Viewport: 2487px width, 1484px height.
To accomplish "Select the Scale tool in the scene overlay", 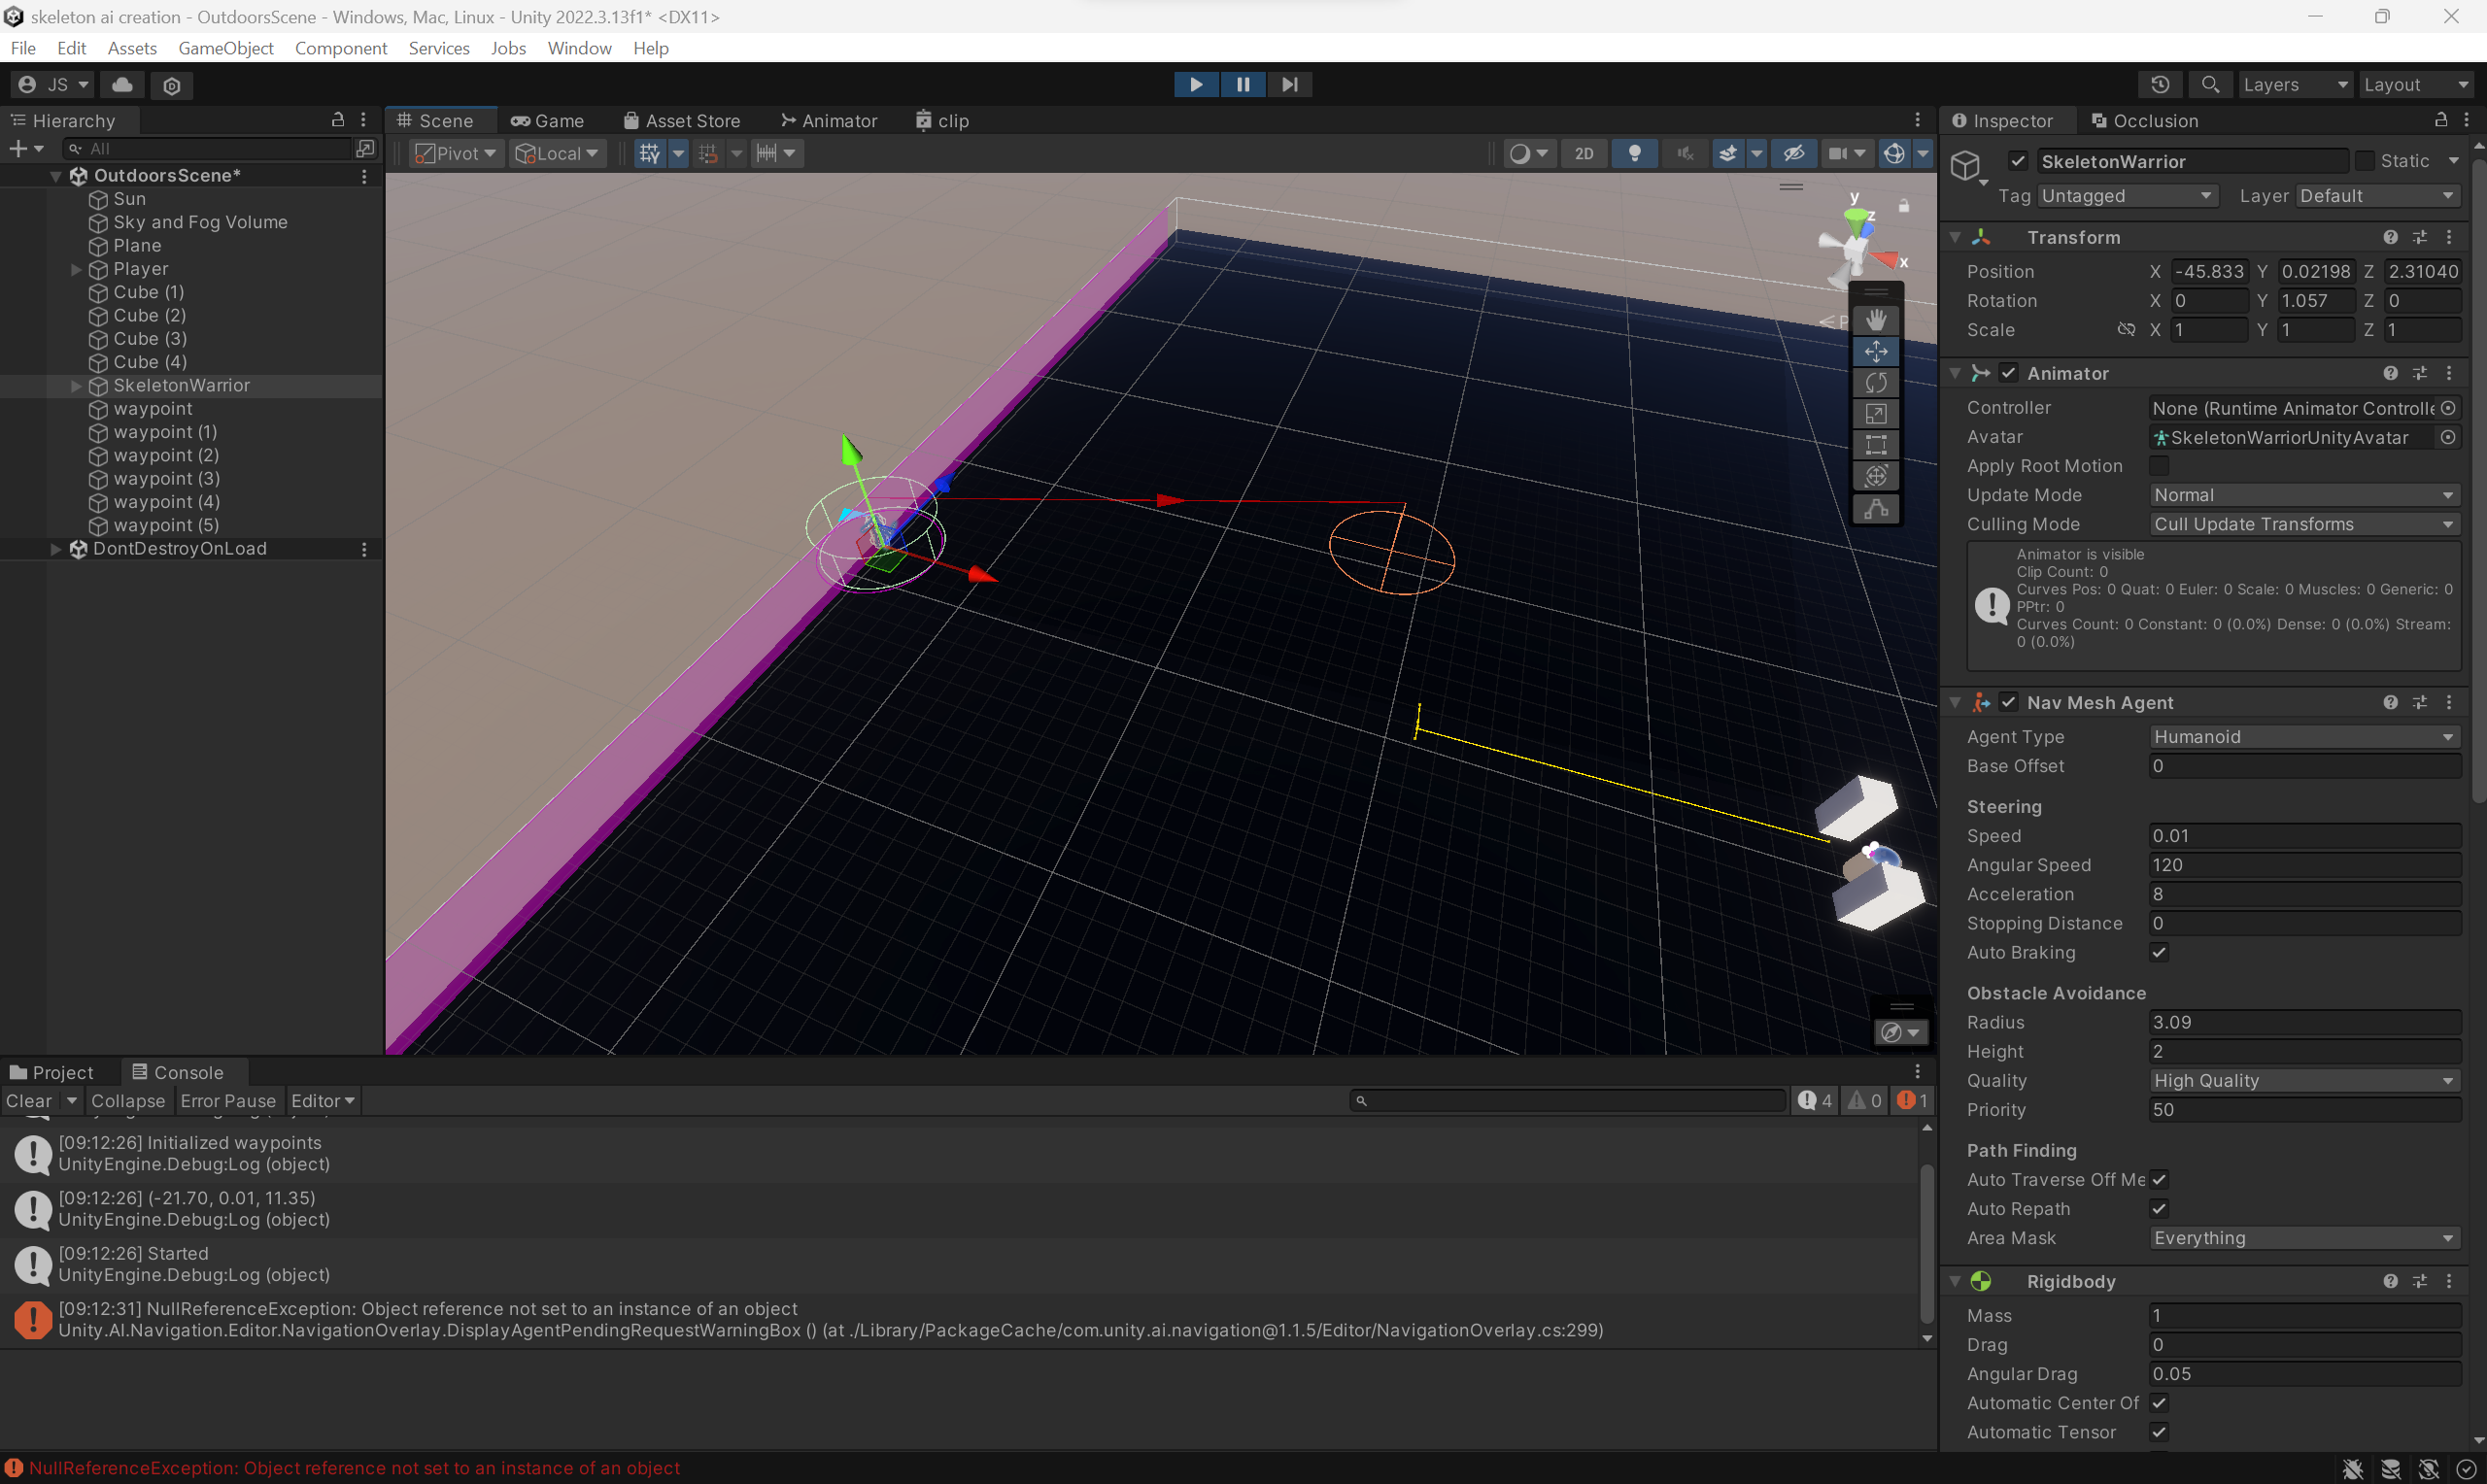I will tap(1876, 413).
